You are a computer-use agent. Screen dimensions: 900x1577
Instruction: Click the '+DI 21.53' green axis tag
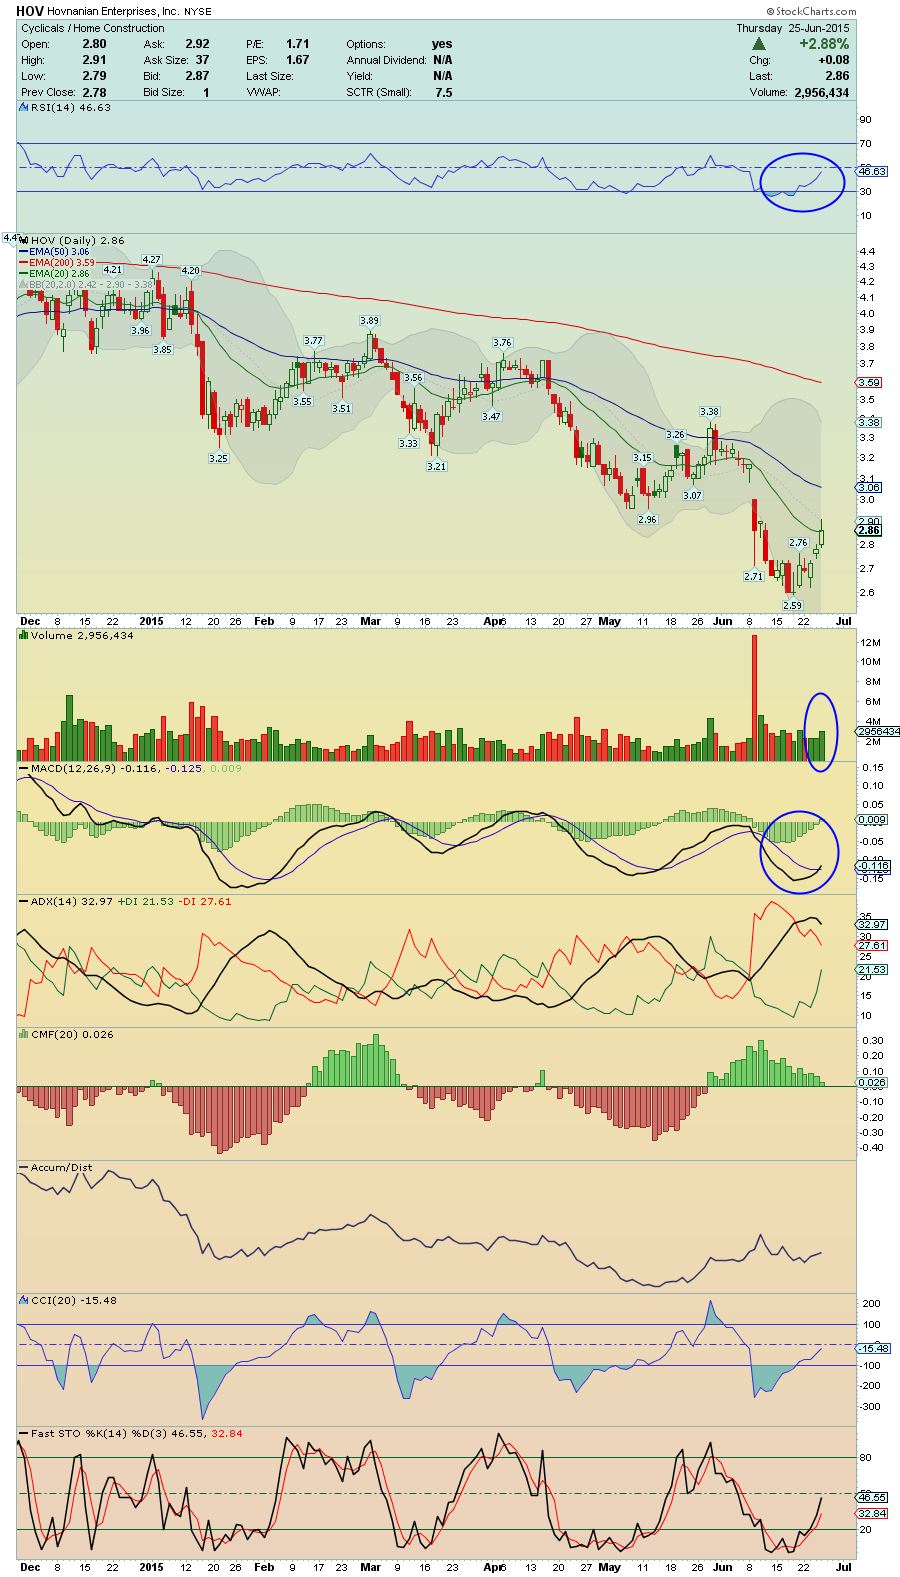872,969
